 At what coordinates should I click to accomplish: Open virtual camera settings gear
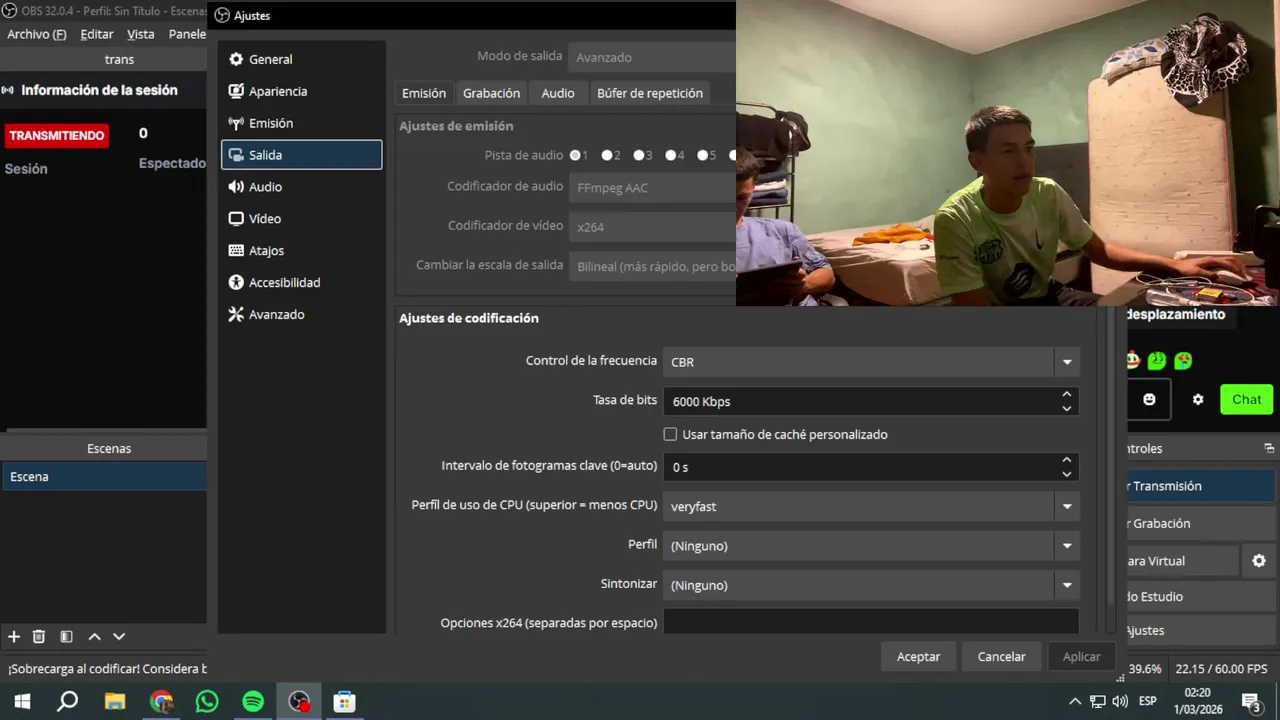click(1259, 561)
